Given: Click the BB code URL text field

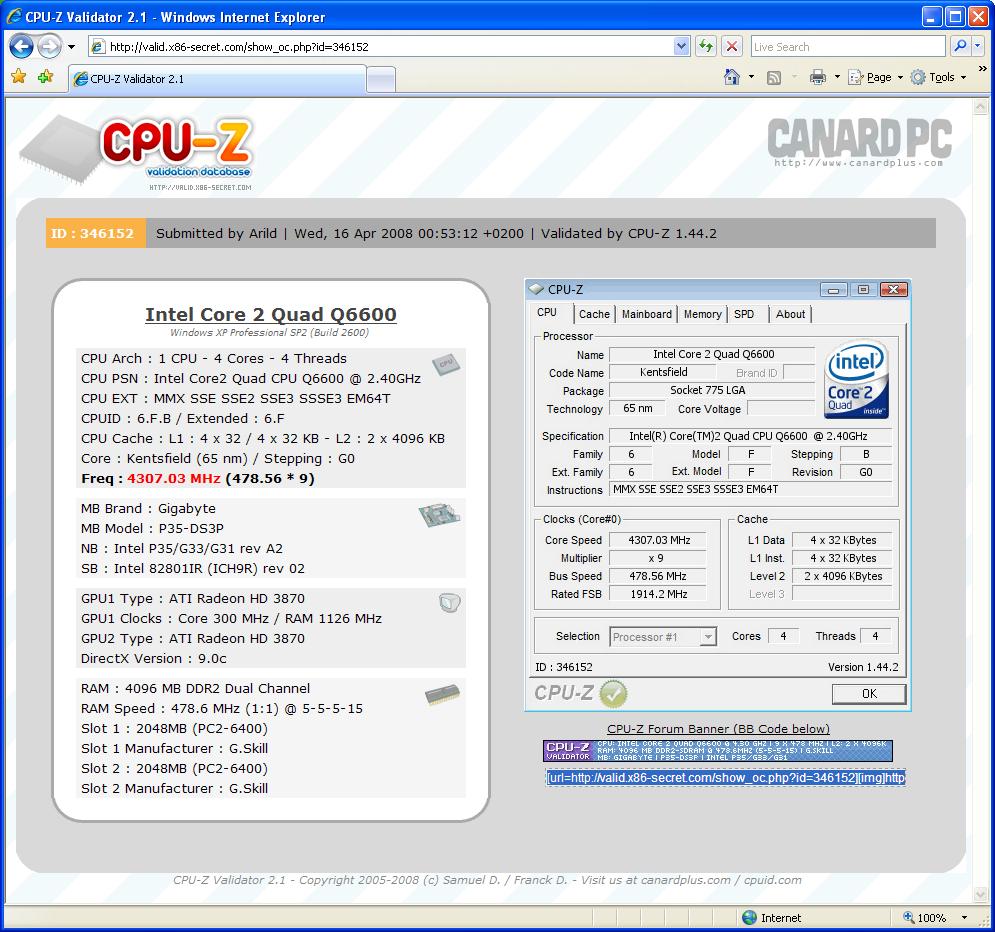Looking at the screenshot, I should click(726, 777).
